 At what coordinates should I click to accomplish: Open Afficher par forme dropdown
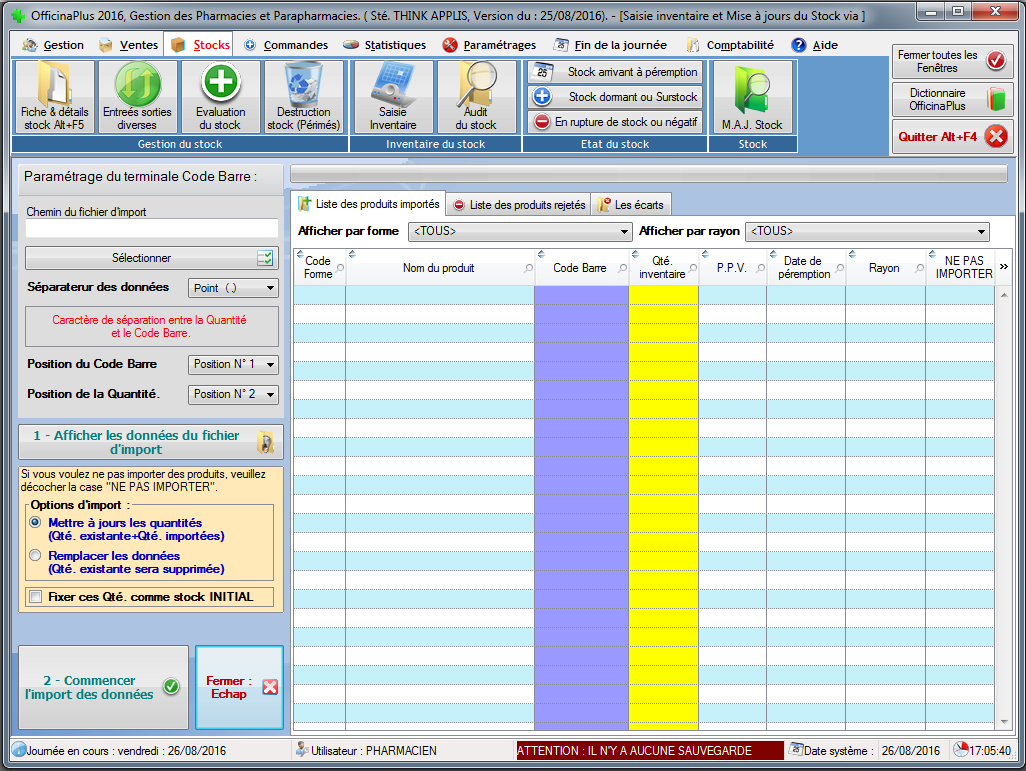click(x=519, y=232)
